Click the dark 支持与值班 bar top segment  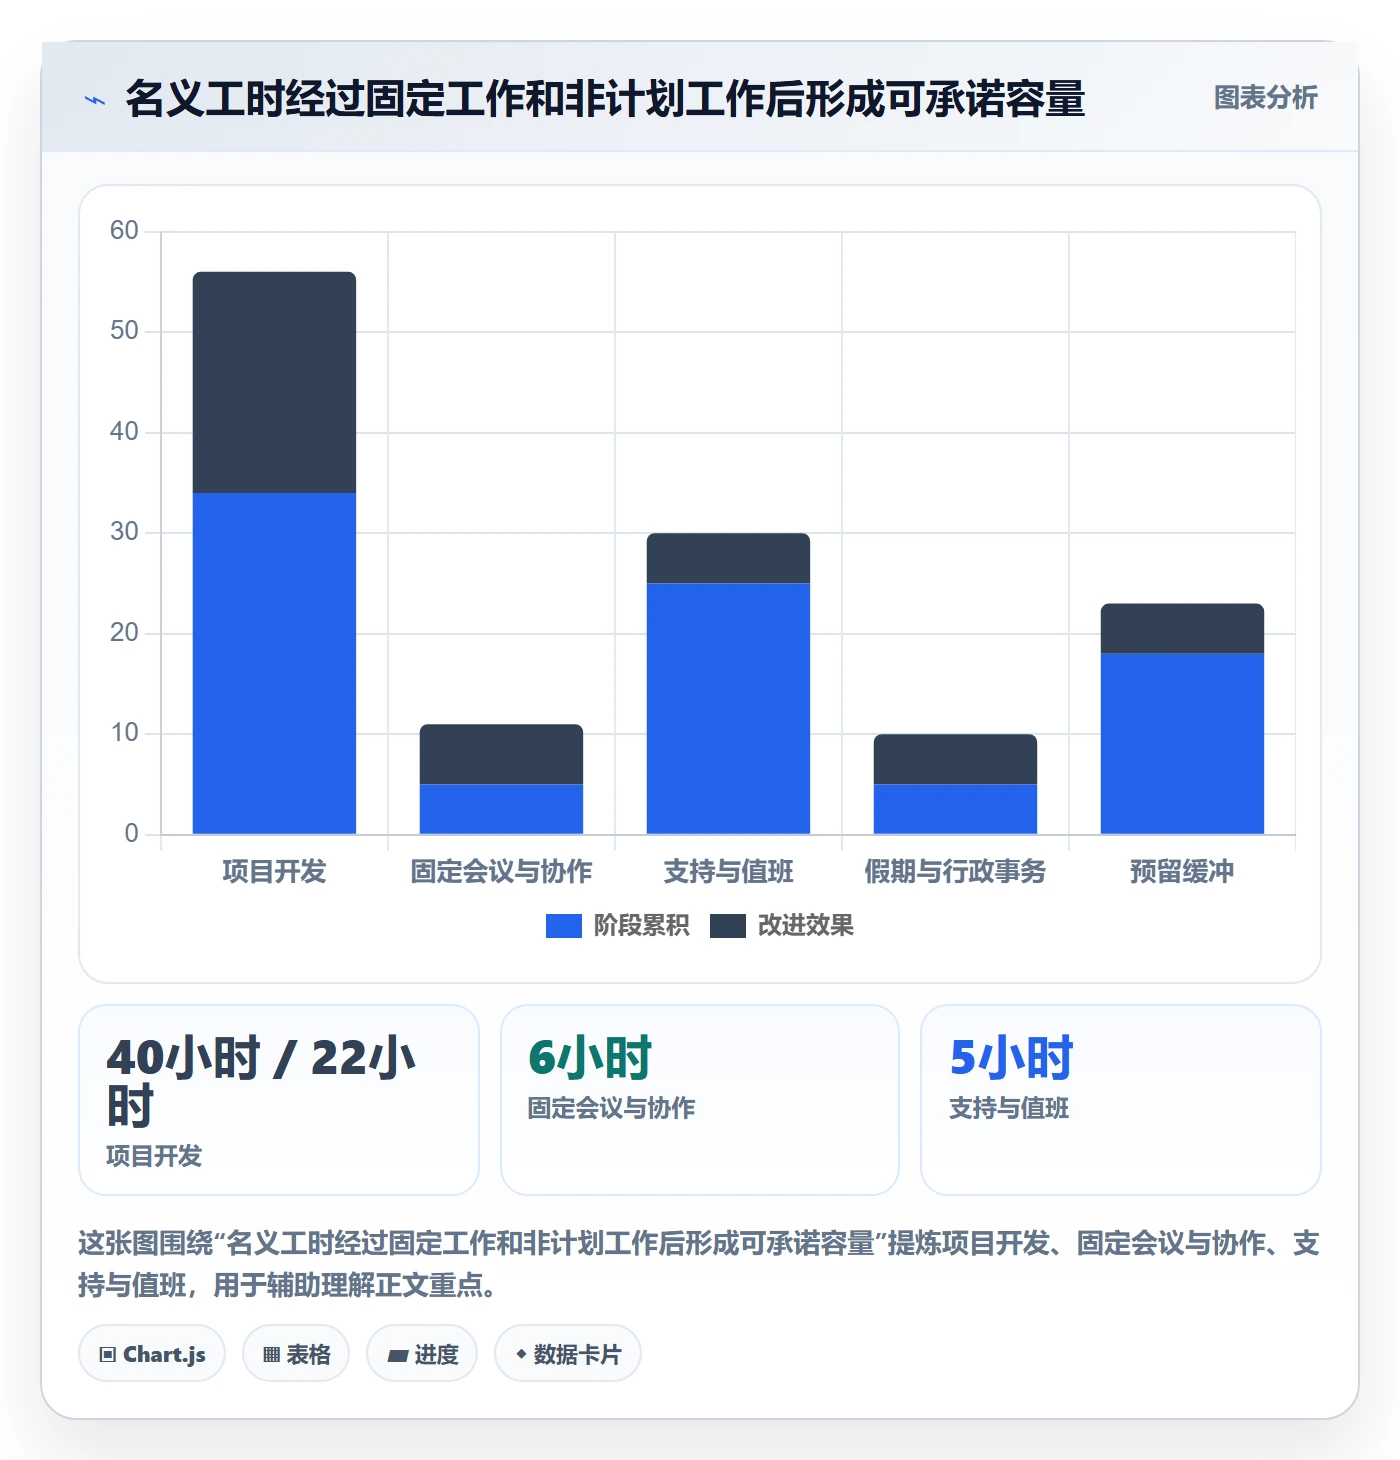728,558
